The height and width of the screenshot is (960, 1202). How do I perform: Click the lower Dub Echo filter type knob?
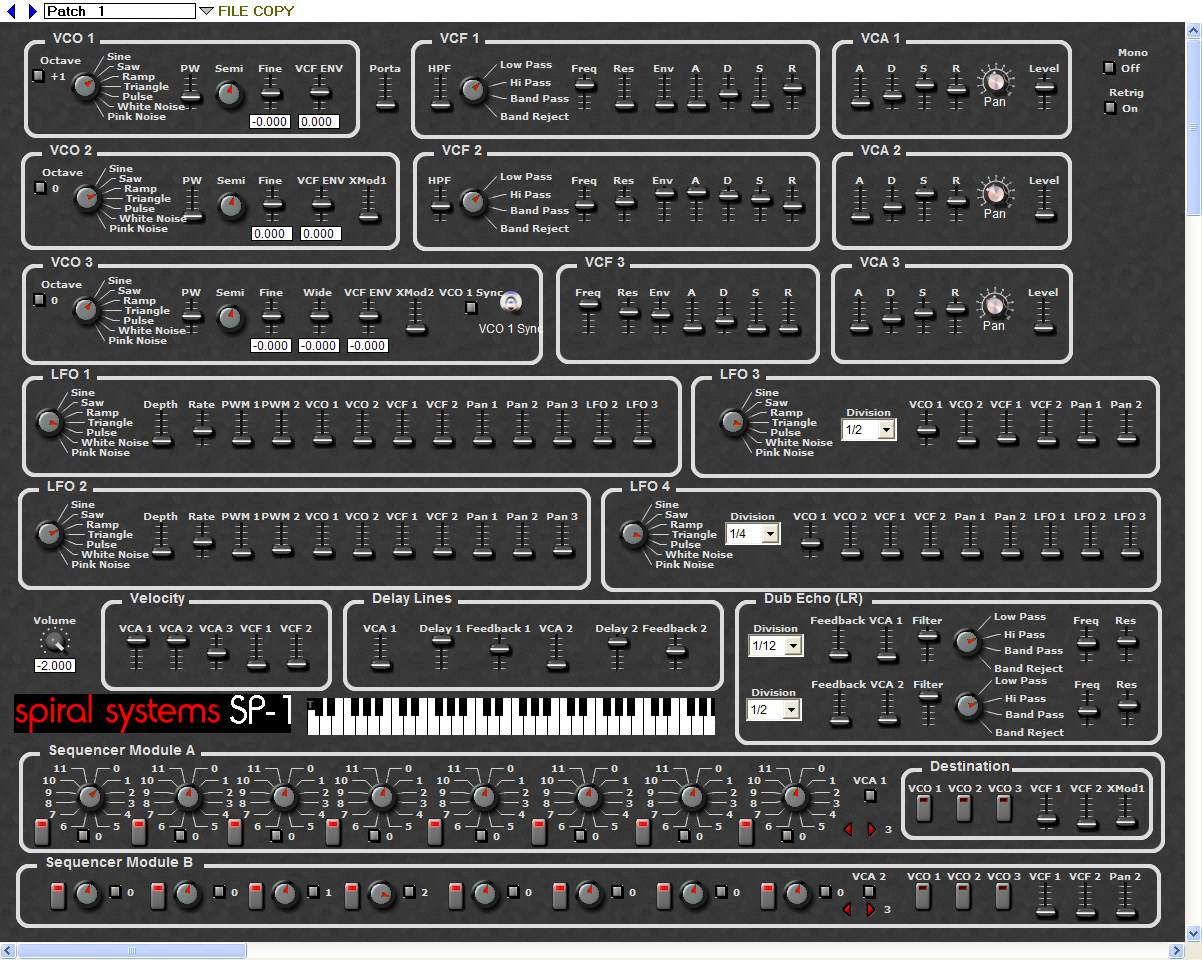click(967, 706)
